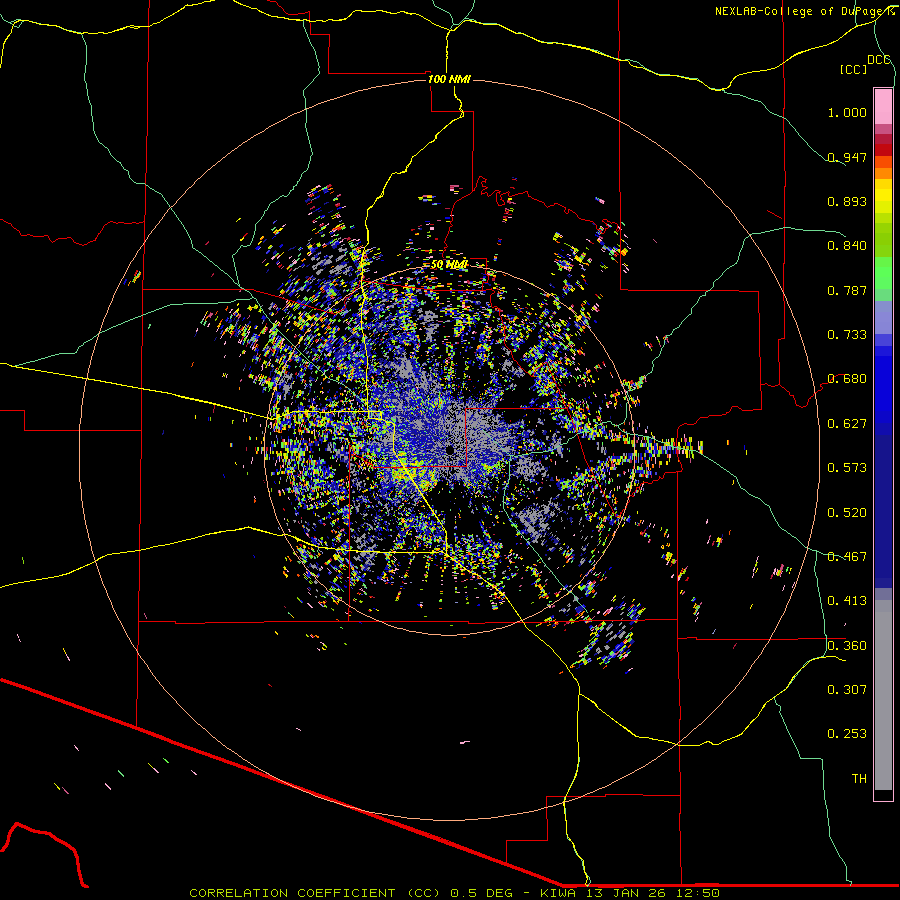Click the 0.893 scale value
This screenshot has height=900, width=900.
click(x=847, y=201)
